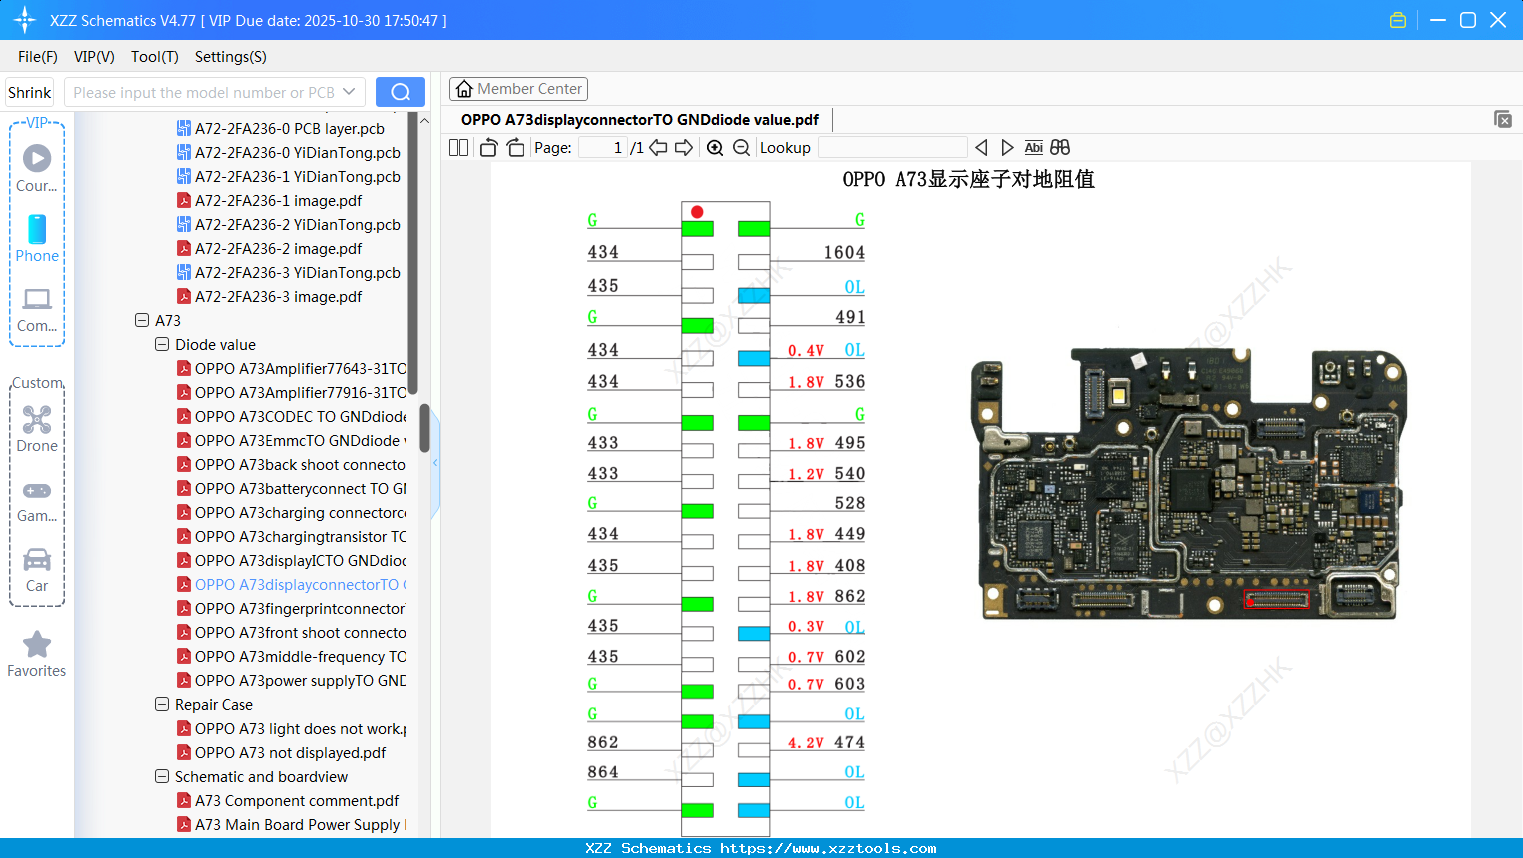1523x858 pixels.
Task: Zoom out of the PDF
Action: [741, 148]
